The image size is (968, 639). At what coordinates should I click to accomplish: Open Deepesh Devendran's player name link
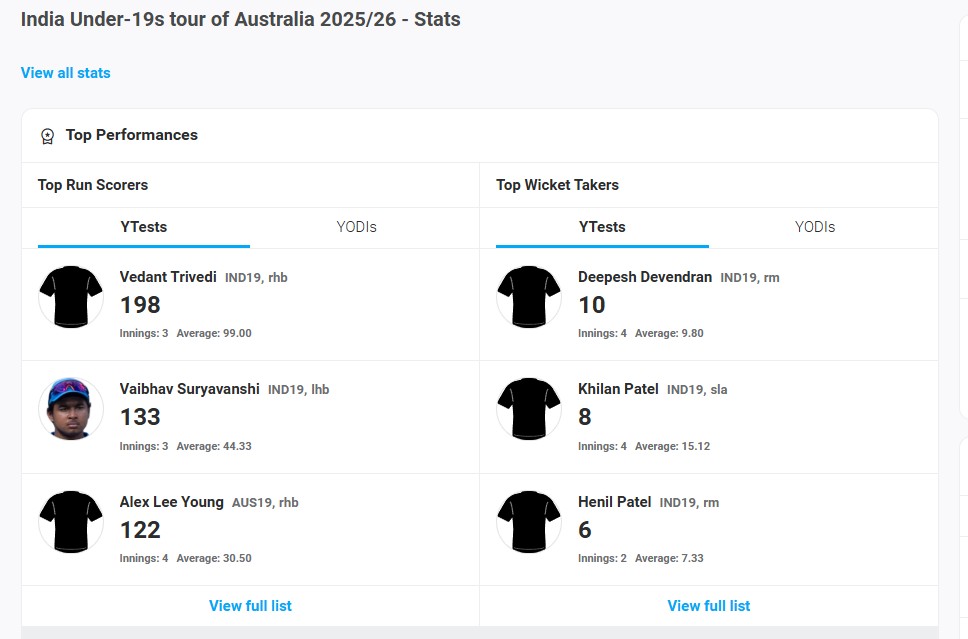click(645, 277)
